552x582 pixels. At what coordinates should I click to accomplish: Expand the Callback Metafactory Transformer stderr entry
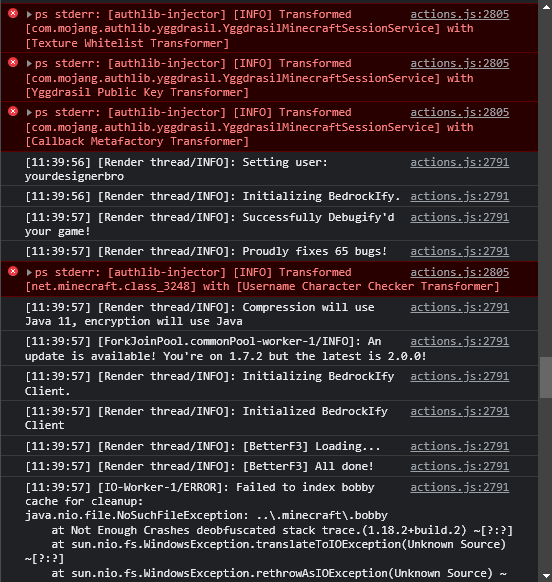pyautogui.click(x=29, y=112)
